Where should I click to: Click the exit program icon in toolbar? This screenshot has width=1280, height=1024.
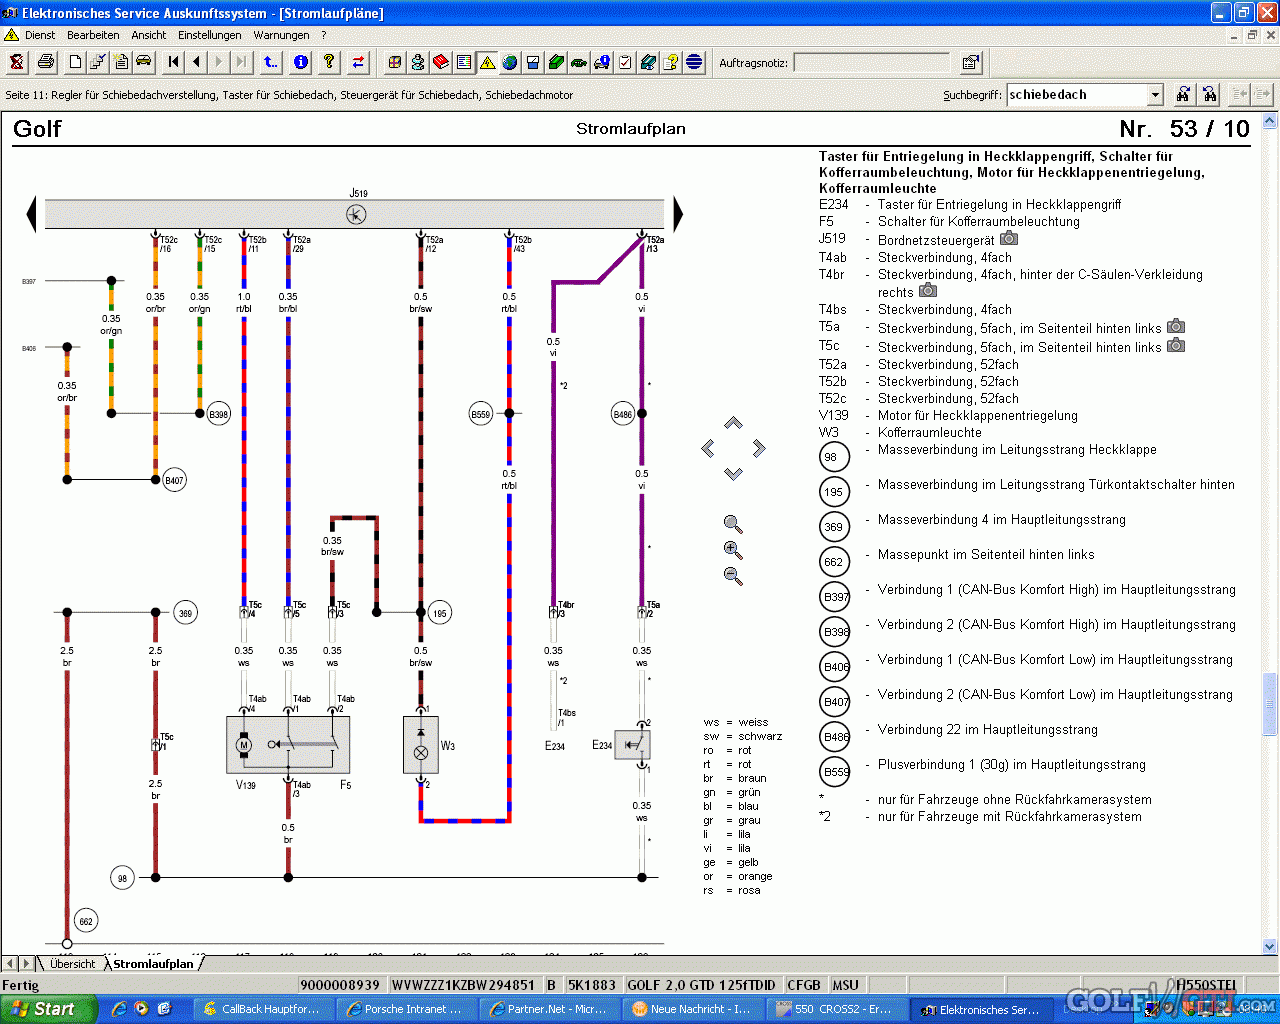[17, 62]
